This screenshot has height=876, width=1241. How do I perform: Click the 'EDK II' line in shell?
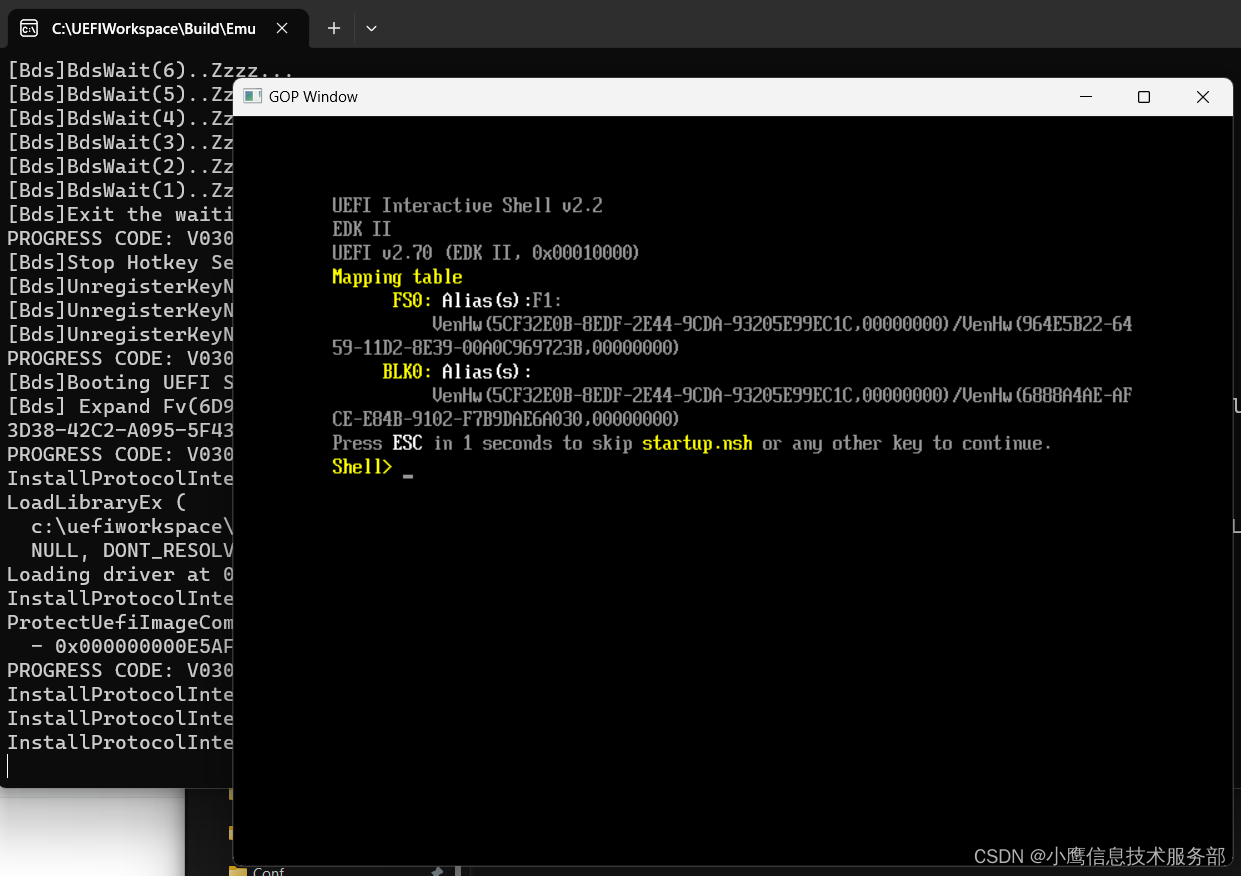tap(361, 229)
